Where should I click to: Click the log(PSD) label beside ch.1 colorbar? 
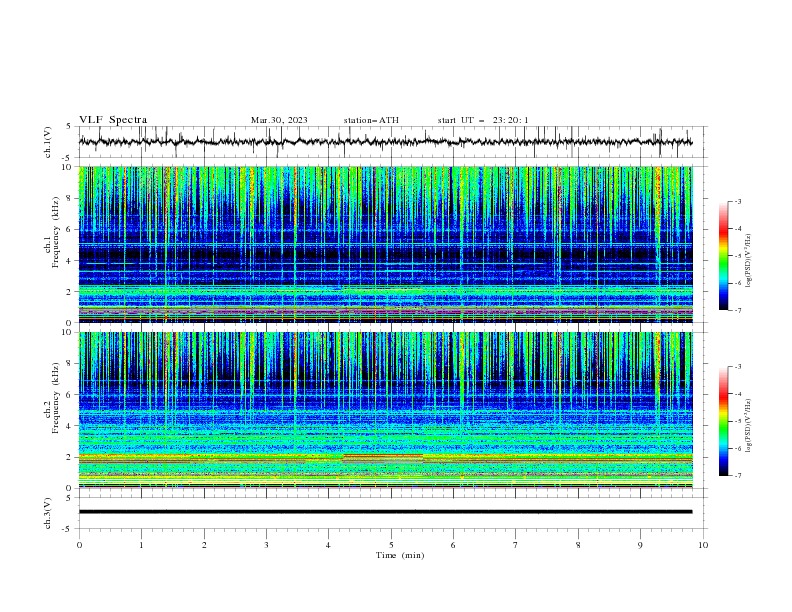[x=749, y=261]
